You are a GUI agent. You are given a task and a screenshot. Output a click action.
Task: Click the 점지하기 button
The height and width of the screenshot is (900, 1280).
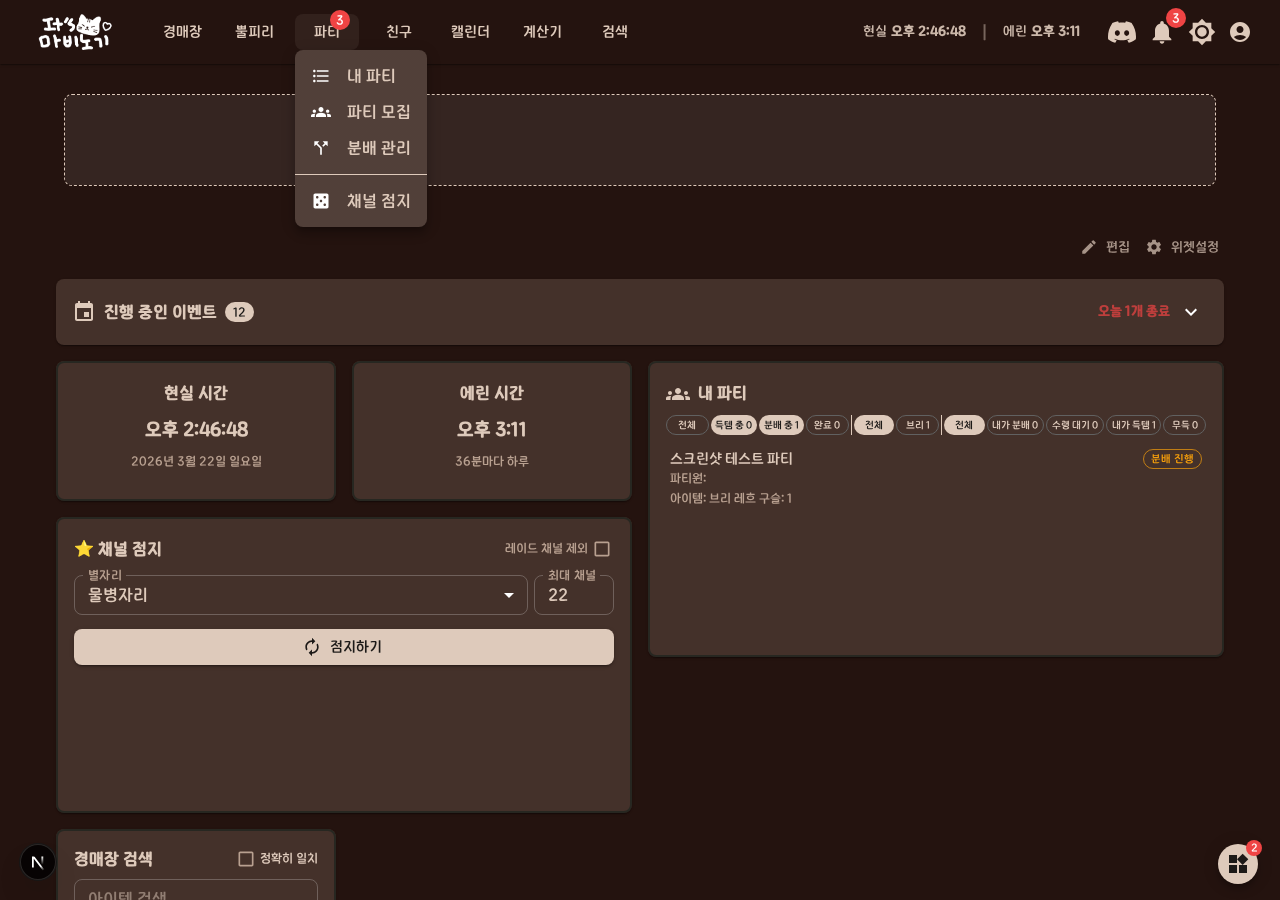point(344,647)
